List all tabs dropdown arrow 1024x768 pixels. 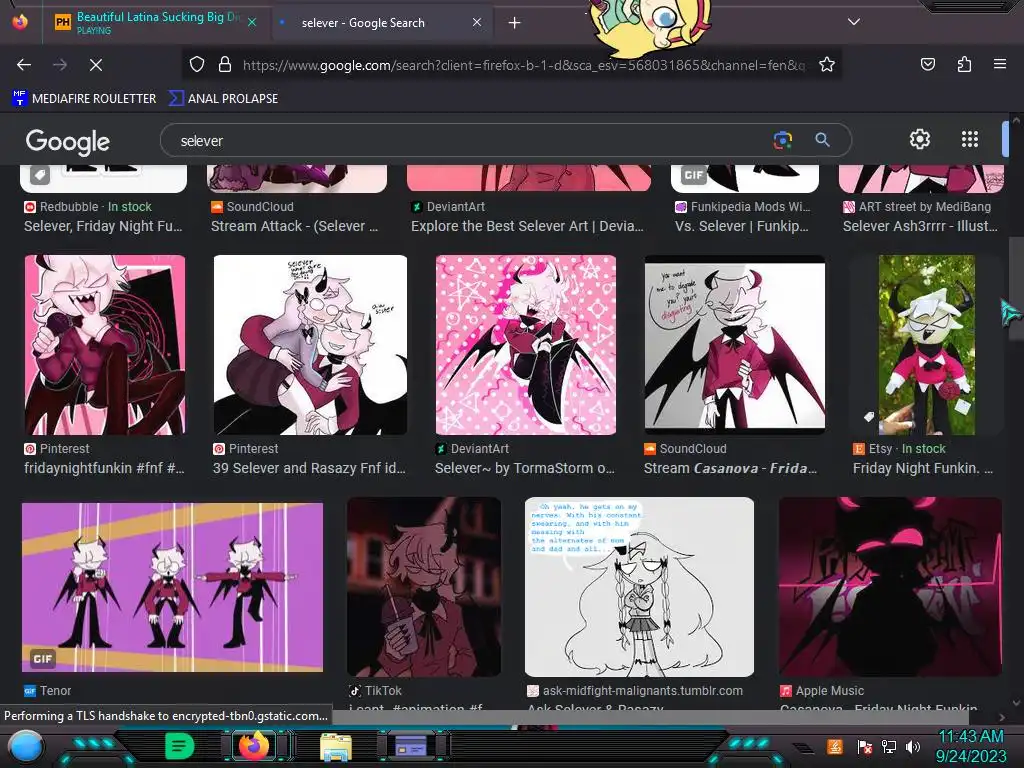tap(854, 22)
